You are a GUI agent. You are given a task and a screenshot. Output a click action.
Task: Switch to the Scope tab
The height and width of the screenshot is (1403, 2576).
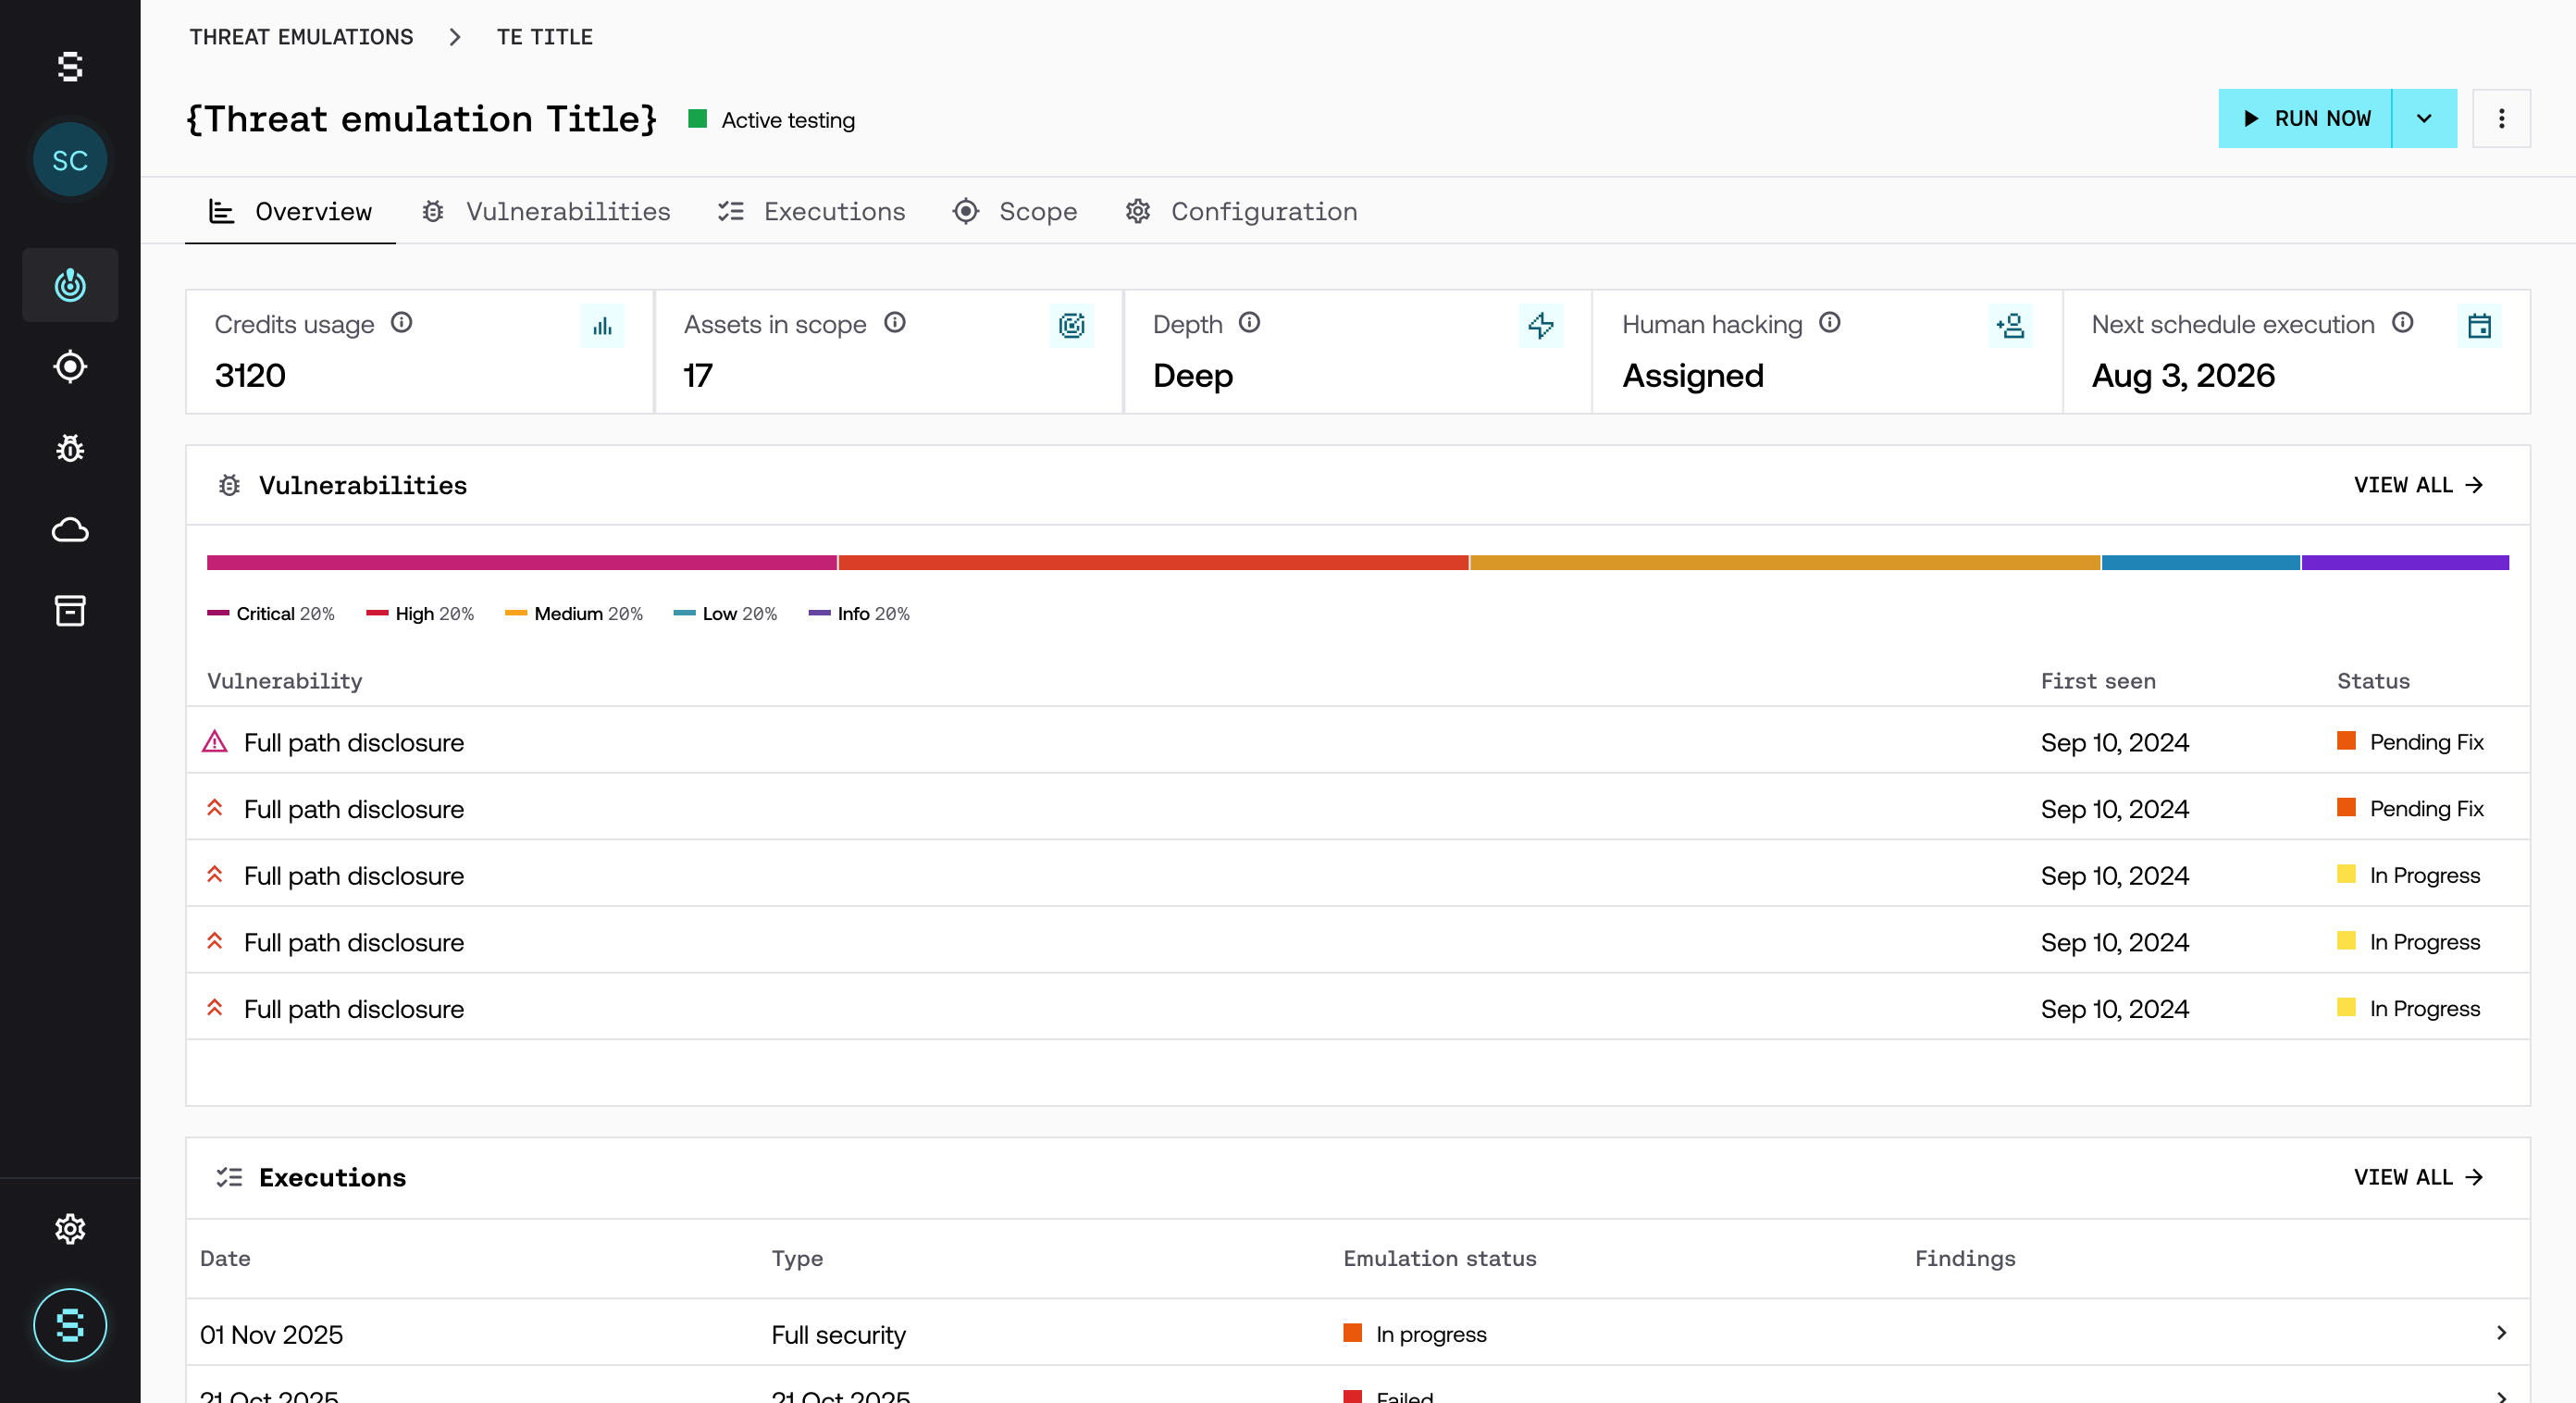coord(1015,212)
